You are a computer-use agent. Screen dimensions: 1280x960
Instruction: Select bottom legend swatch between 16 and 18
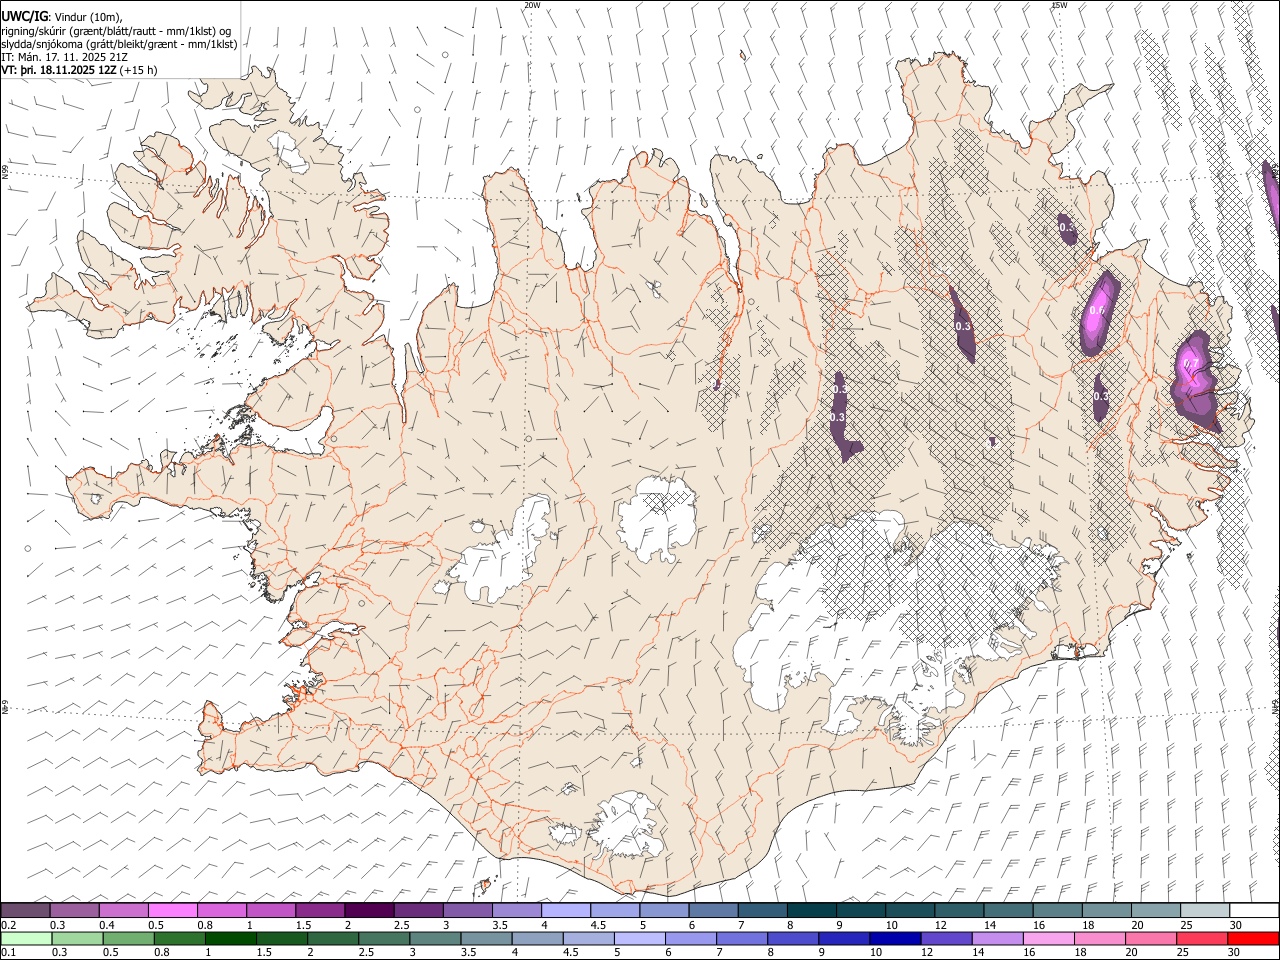tap(1049, 938)
